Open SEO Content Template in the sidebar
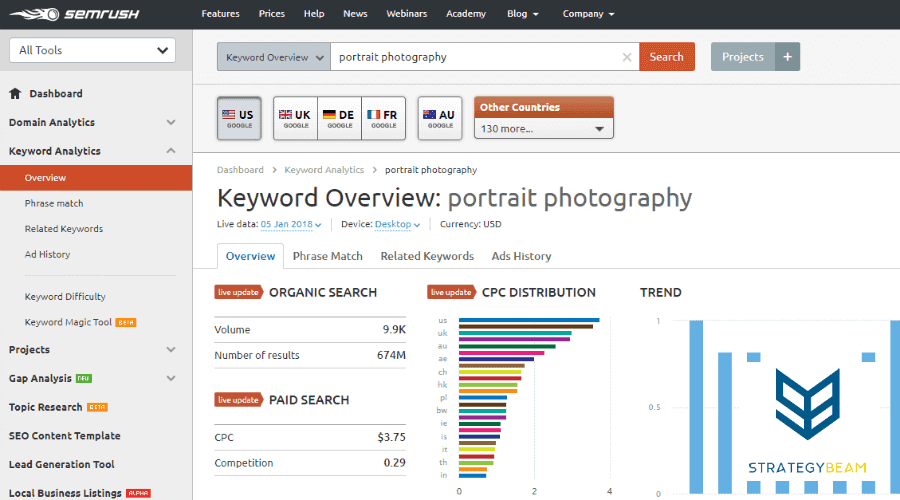The height and width of the screenshot is (500, 900). pos(64,436)
